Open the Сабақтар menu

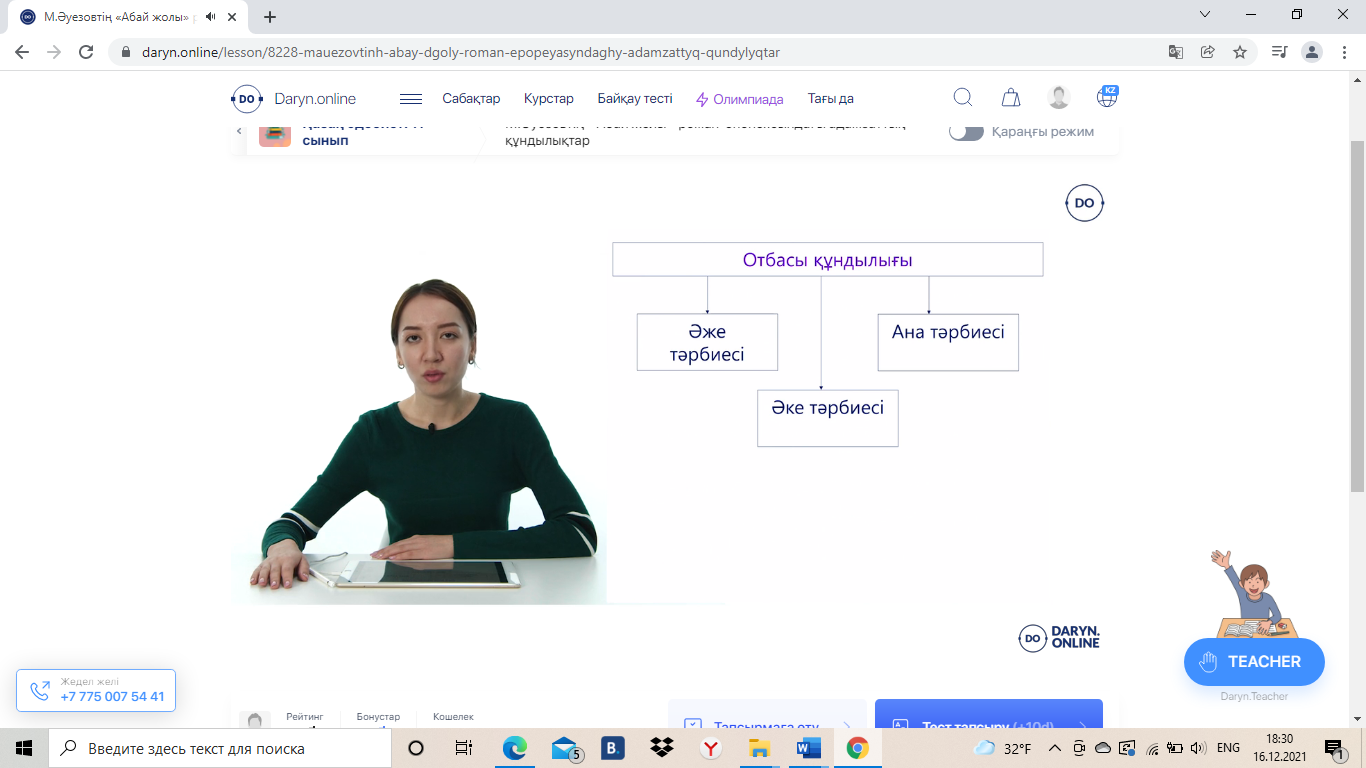coord(471,99)
